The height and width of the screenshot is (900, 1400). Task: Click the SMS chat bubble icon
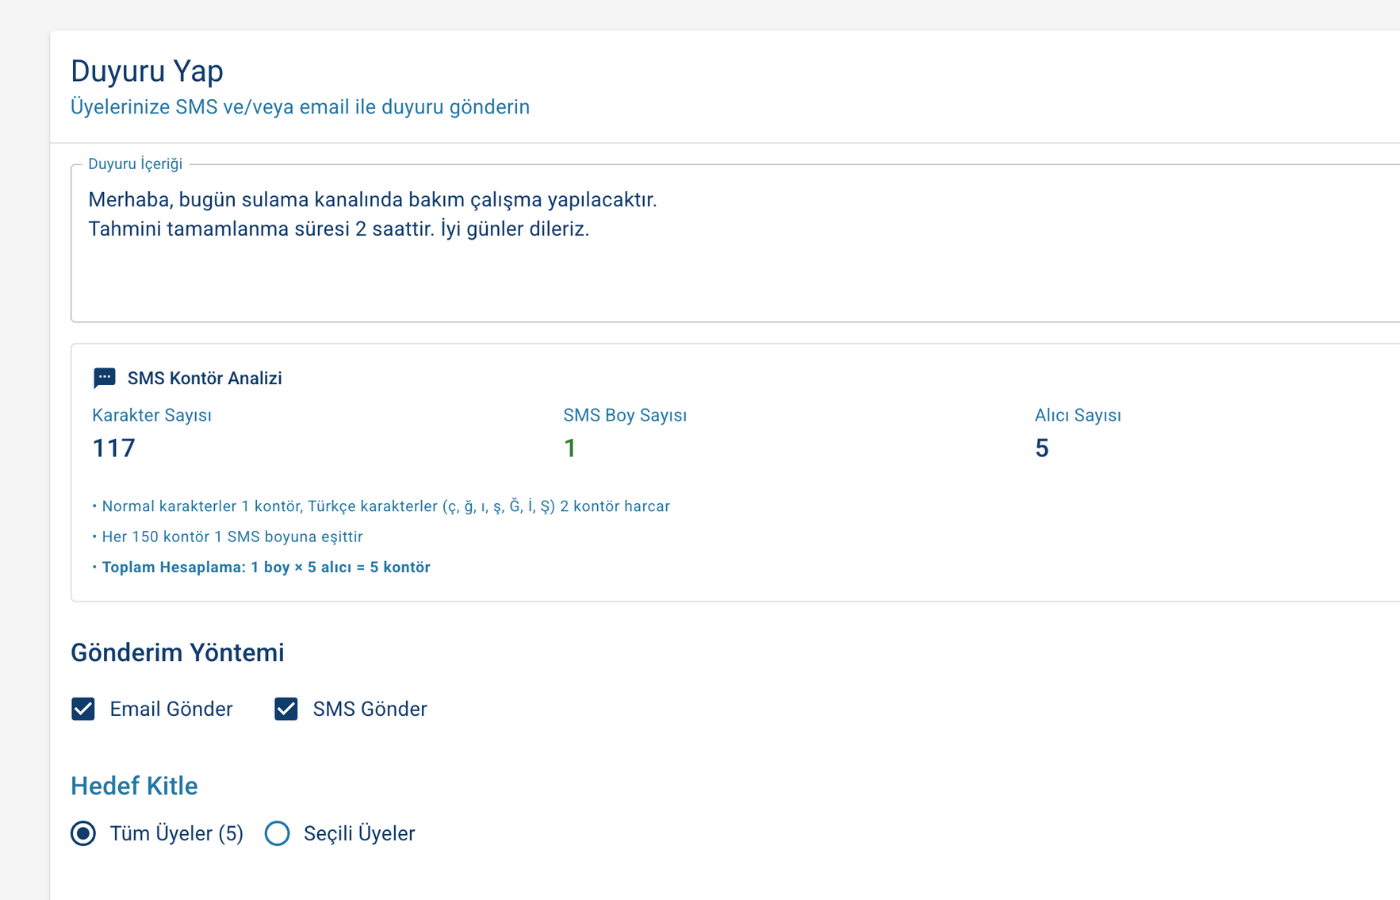tap(104, 378)
